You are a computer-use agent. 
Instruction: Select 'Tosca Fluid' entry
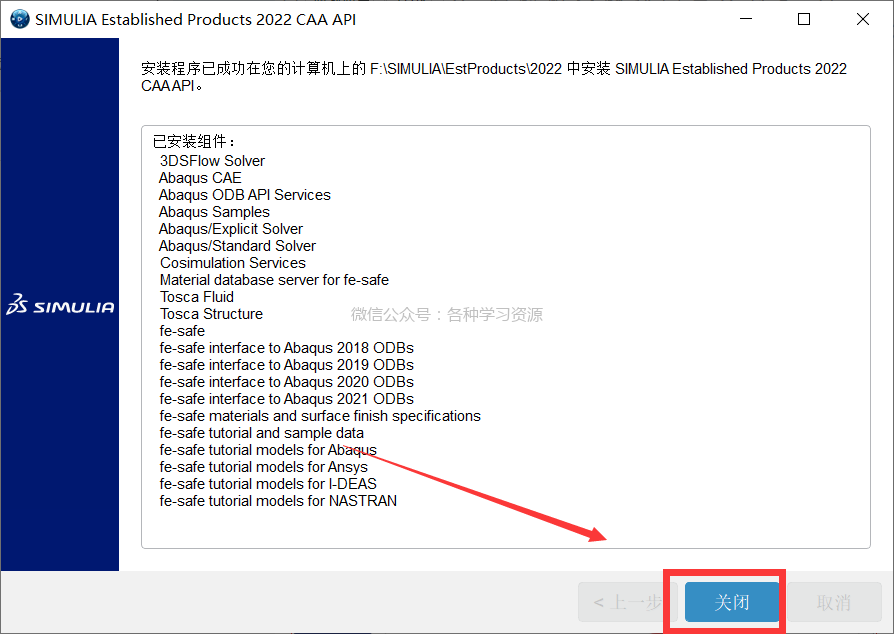pyautogui.click(x=197, y=297)
